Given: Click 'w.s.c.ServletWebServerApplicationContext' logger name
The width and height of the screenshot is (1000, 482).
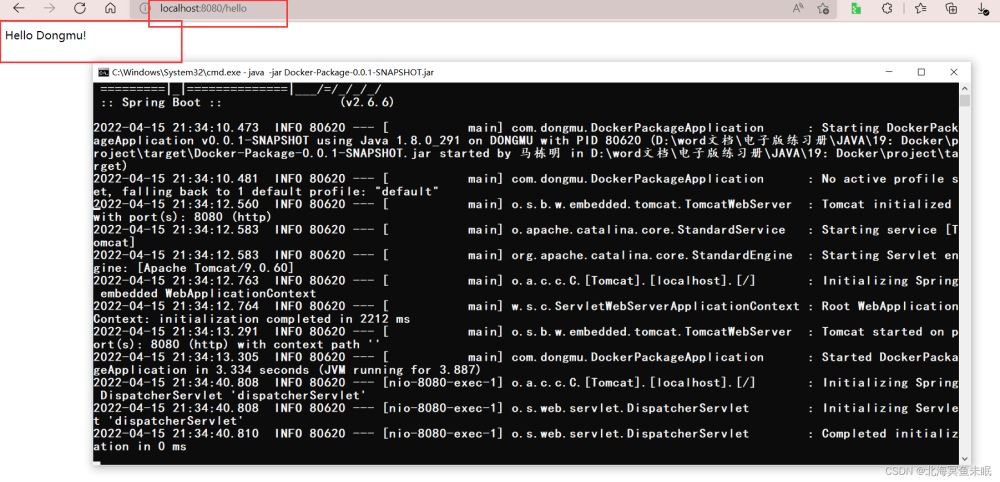Looking at the screenshot, I should click(x=656, y=306).
